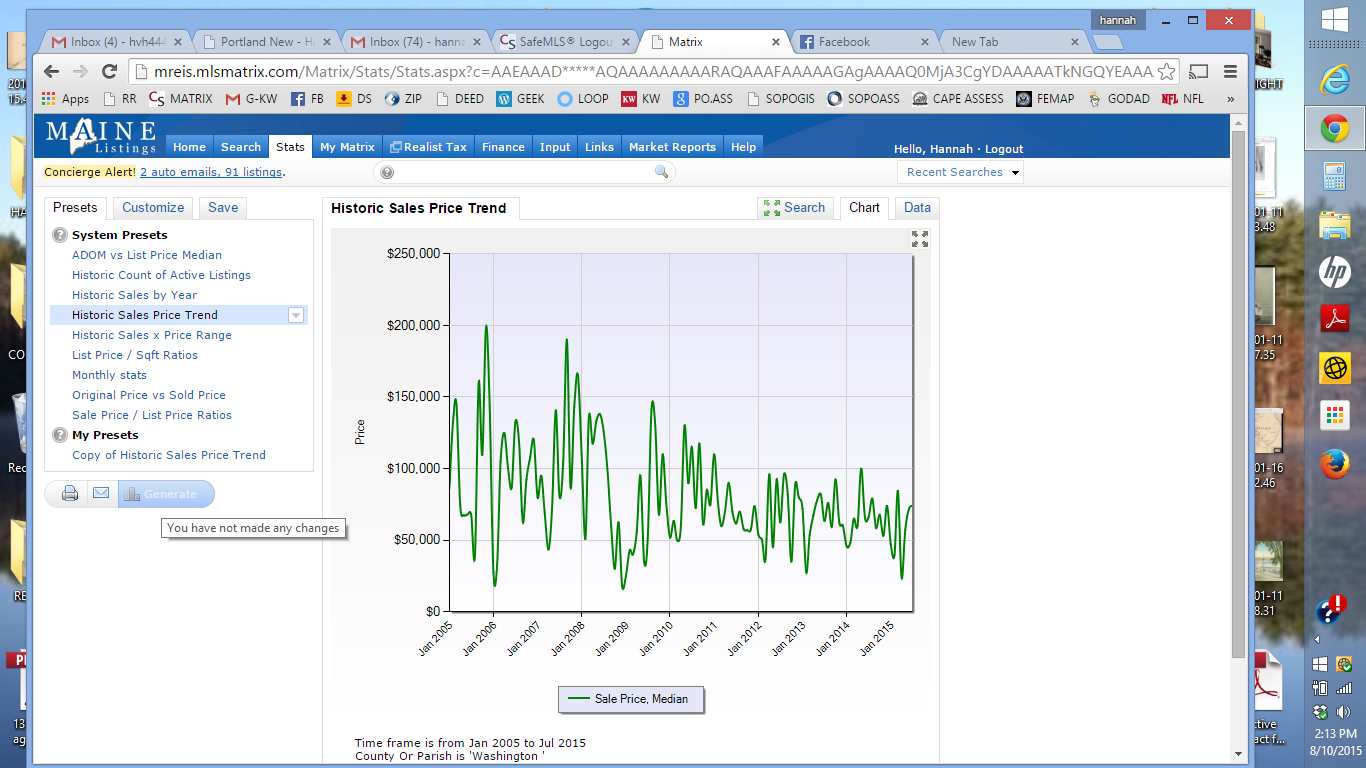Click the 2 auto emails, 91 listings link
This screenshot has height=768, width=1366.
pos(211,172)
